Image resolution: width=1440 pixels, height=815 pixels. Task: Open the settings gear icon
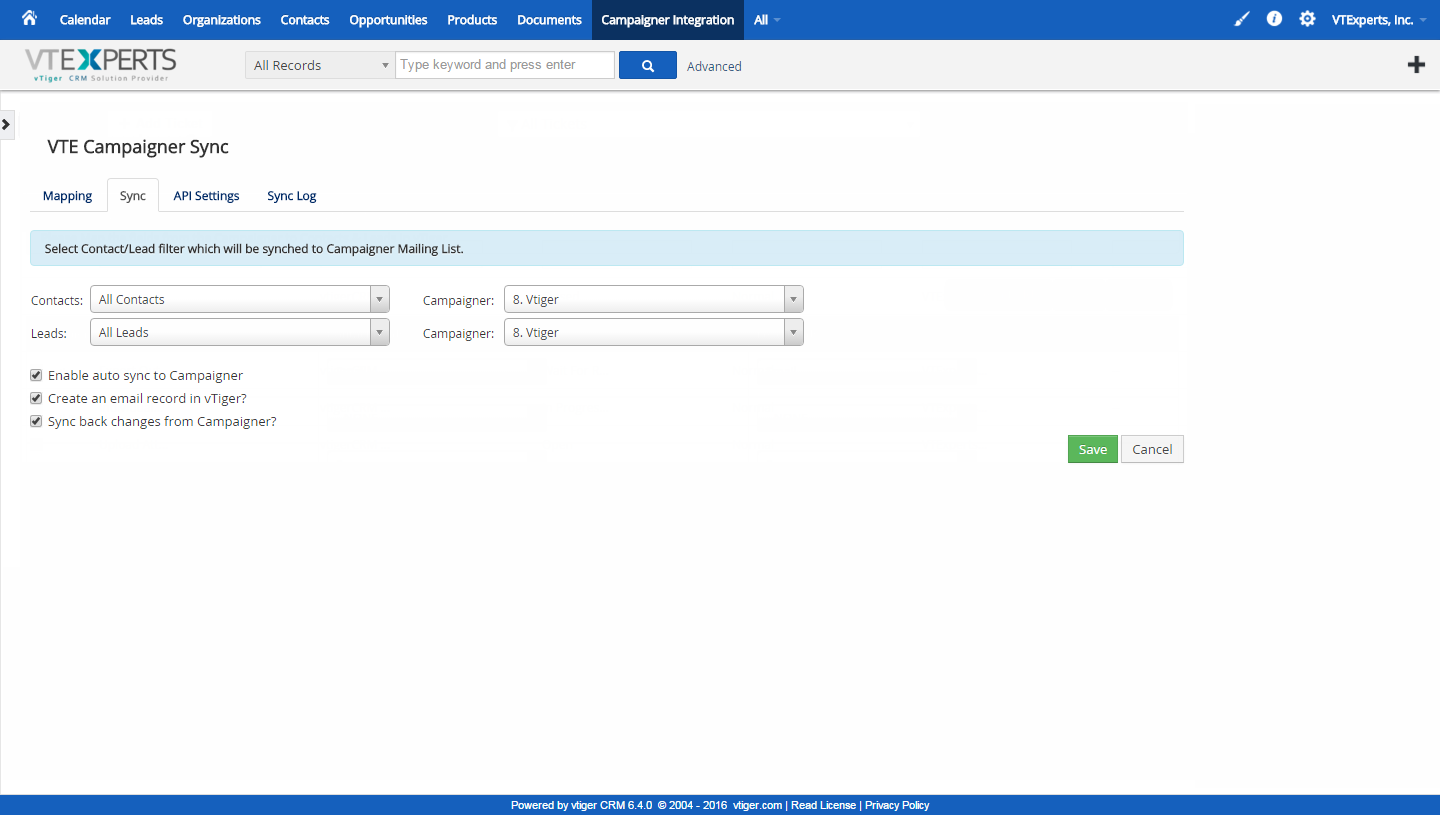click(1307, 19)
